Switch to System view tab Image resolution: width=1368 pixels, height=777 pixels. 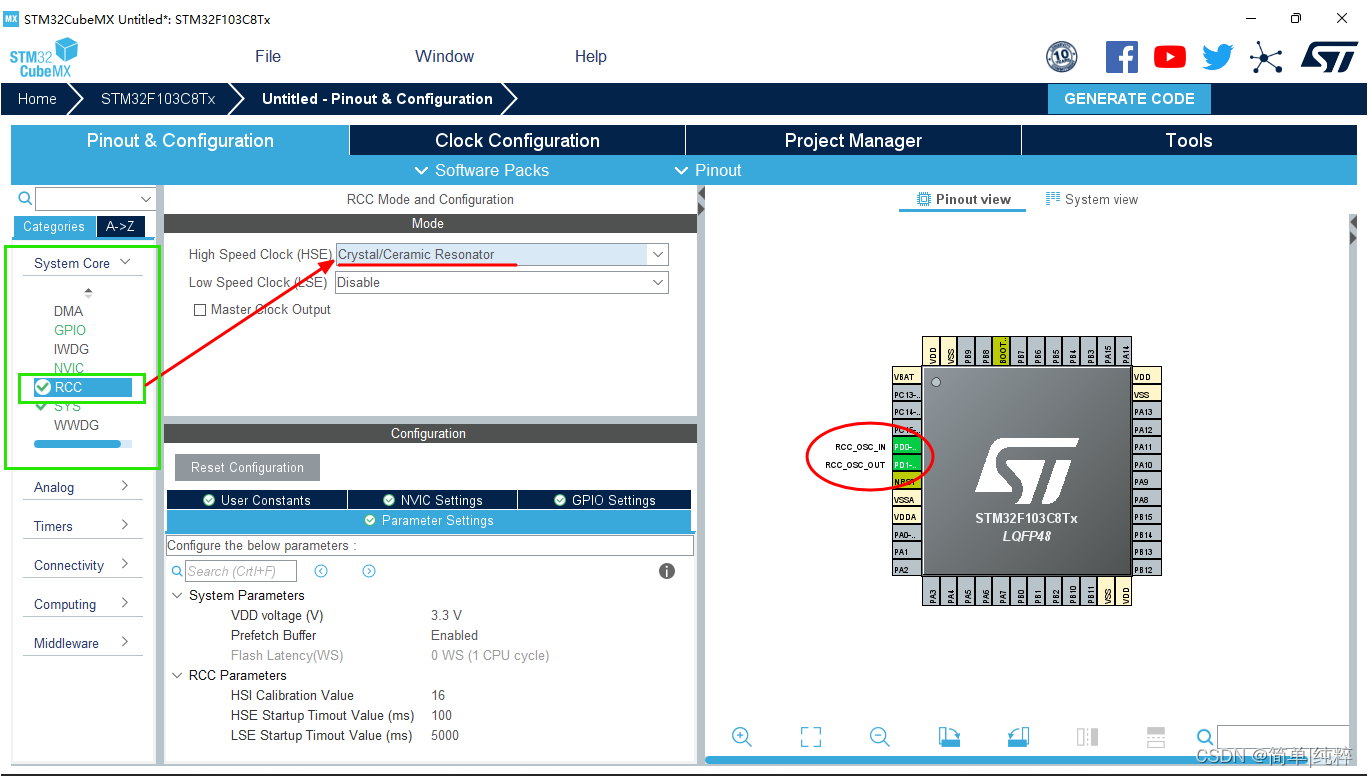pos(1092,199)
